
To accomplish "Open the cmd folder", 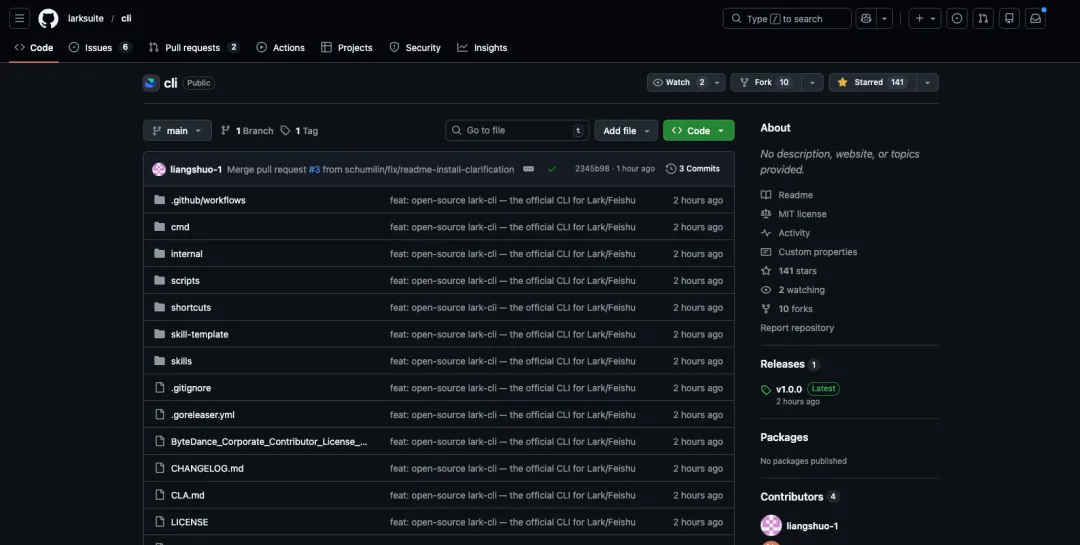I will (x=180, y=227).
